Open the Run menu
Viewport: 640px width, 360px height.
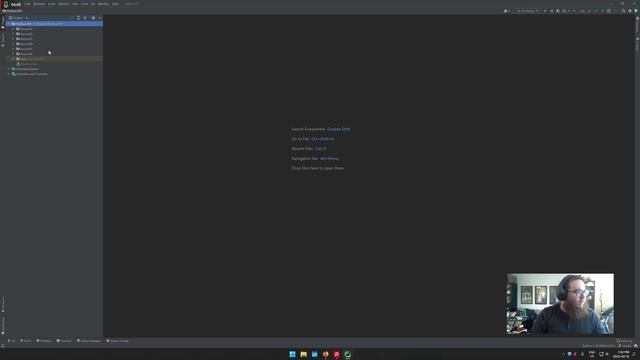click(75, 4)
